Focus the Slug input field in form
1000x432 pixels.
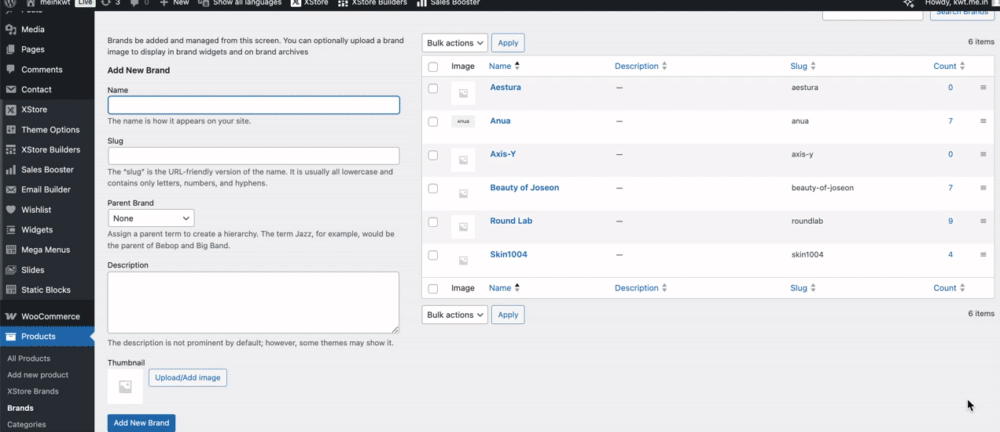click(x=254, y=156)
